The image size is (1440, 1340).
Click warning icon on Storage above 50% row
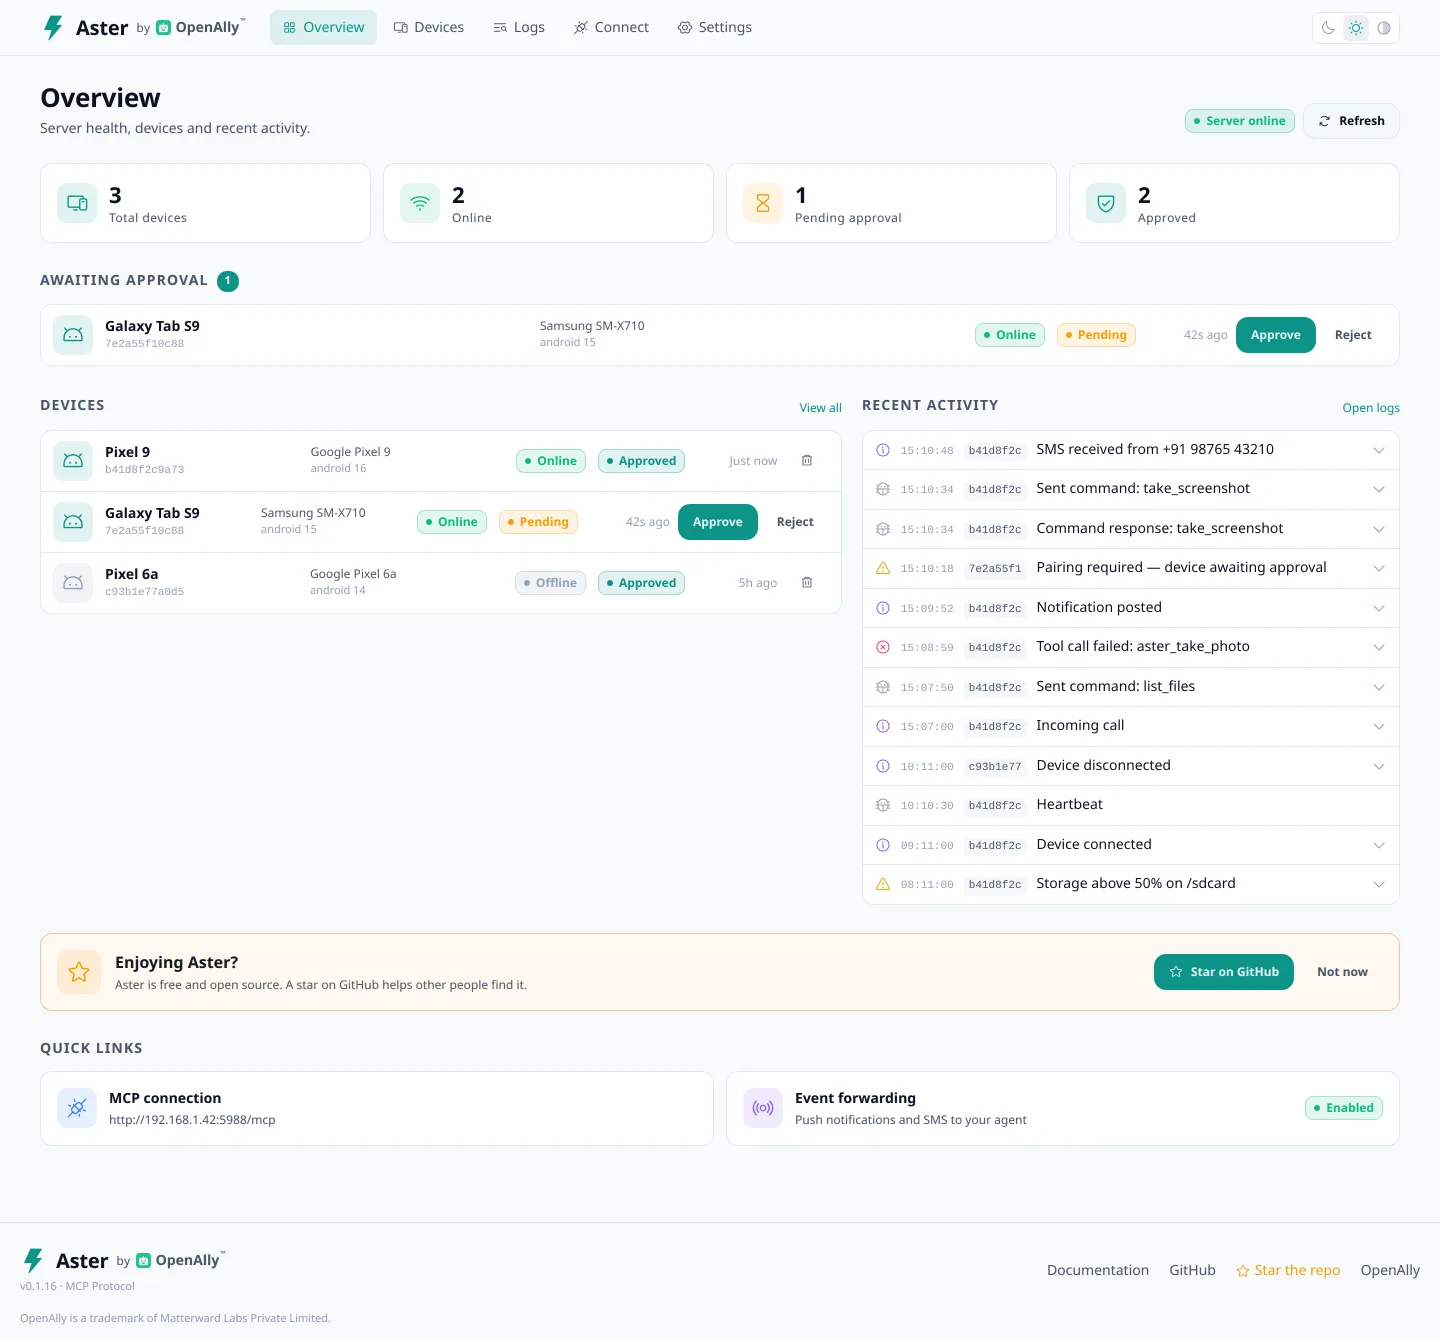(x=883, y=884)
